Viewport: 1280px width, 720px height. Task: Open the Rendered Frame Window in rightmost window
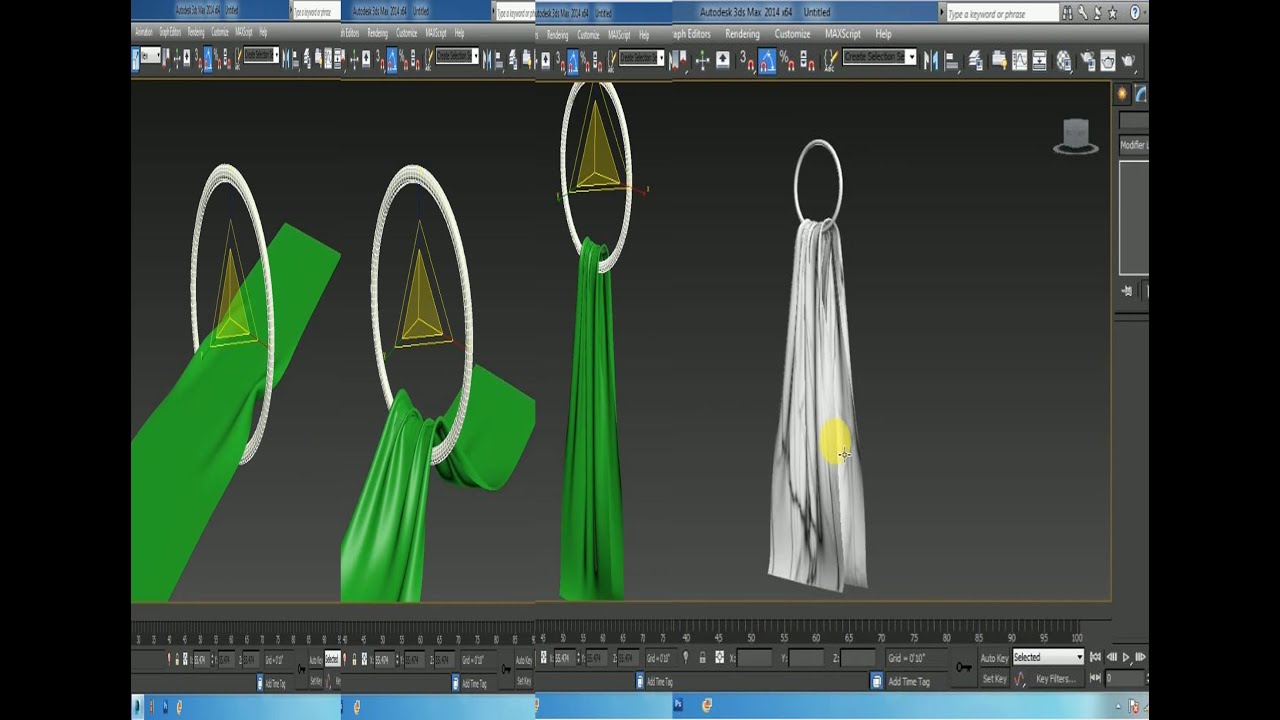point(1107,60)
